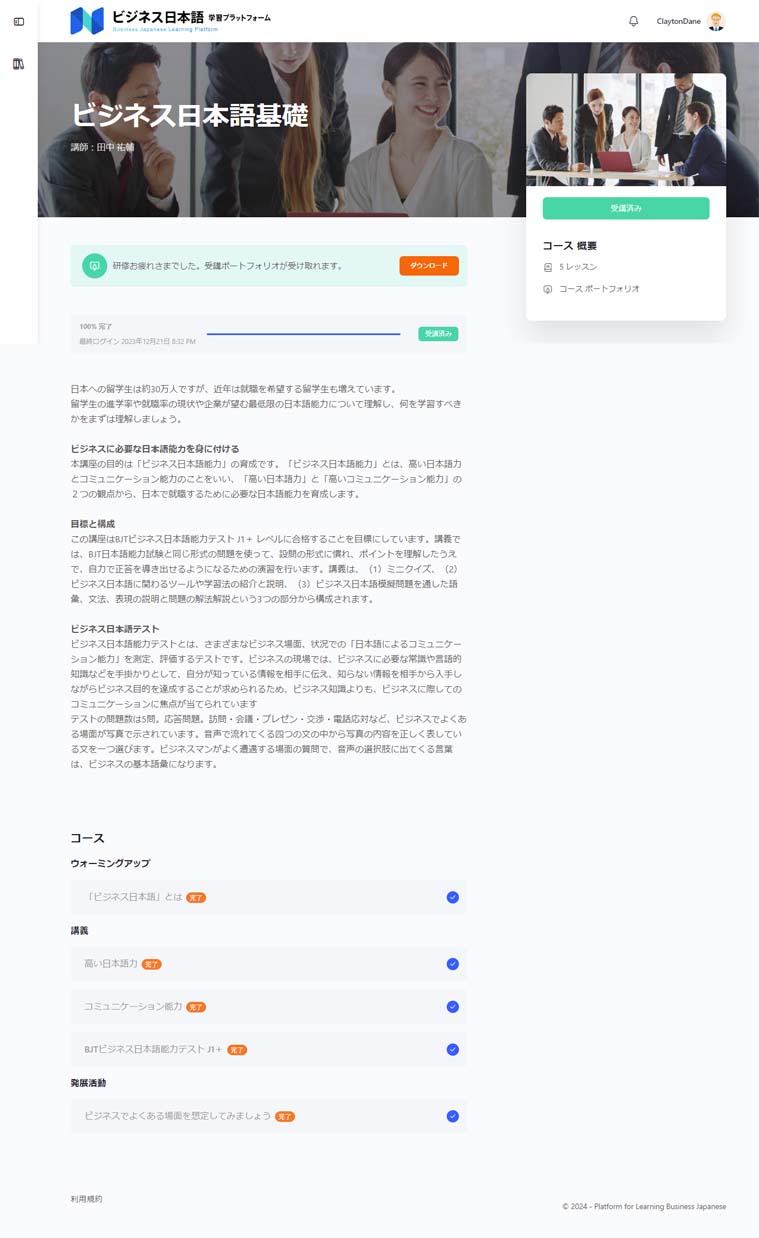This screenshot has height=1238, width=759.
Task: Open lesson ビジネスでよくある場面を想定してみましょう
Action: coord(268,1116)
